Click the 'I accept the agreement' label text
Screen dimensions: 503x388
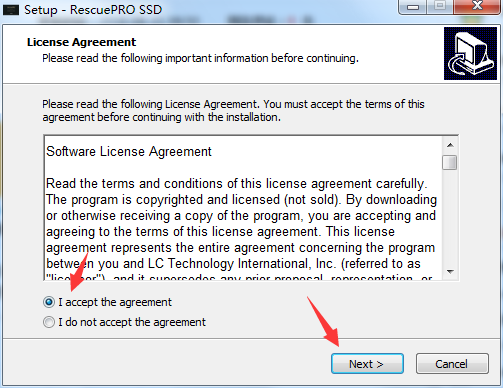[x=115, y=302]
